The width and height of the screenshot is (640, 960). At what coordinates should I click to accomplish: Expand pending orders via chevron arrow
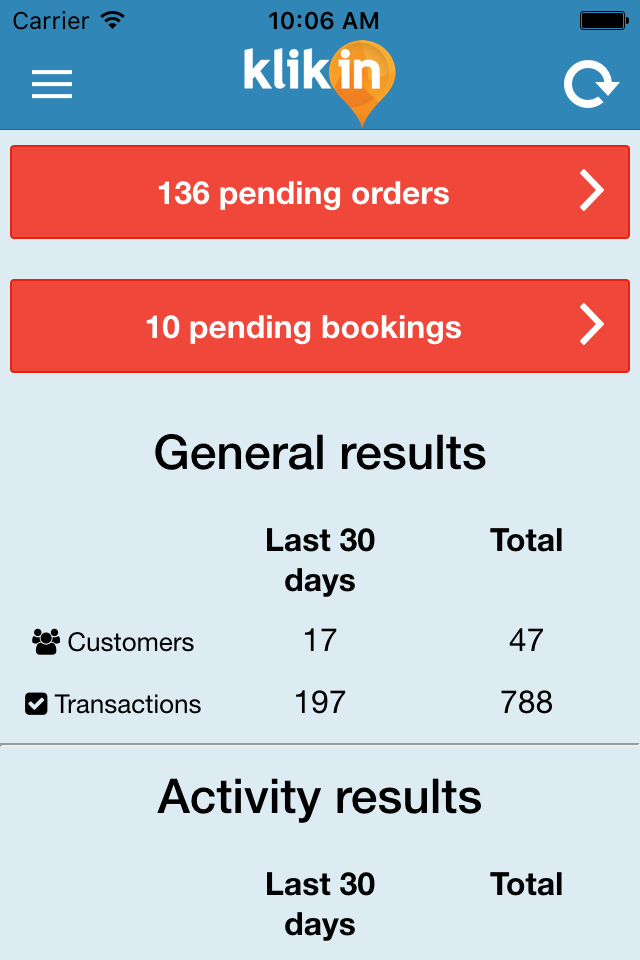point(592,191)
